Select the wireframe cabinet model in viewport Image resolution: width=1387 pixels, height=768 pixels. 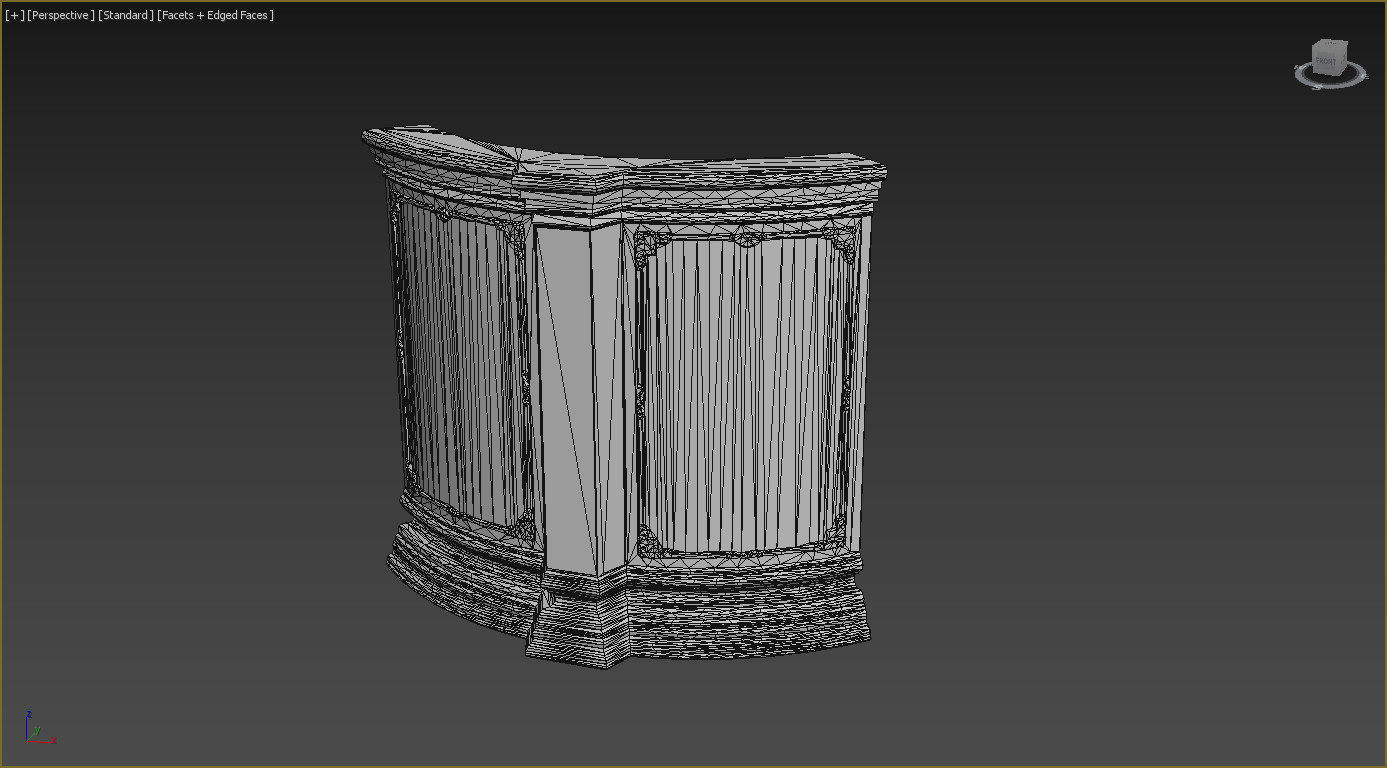tap(623, 398)
